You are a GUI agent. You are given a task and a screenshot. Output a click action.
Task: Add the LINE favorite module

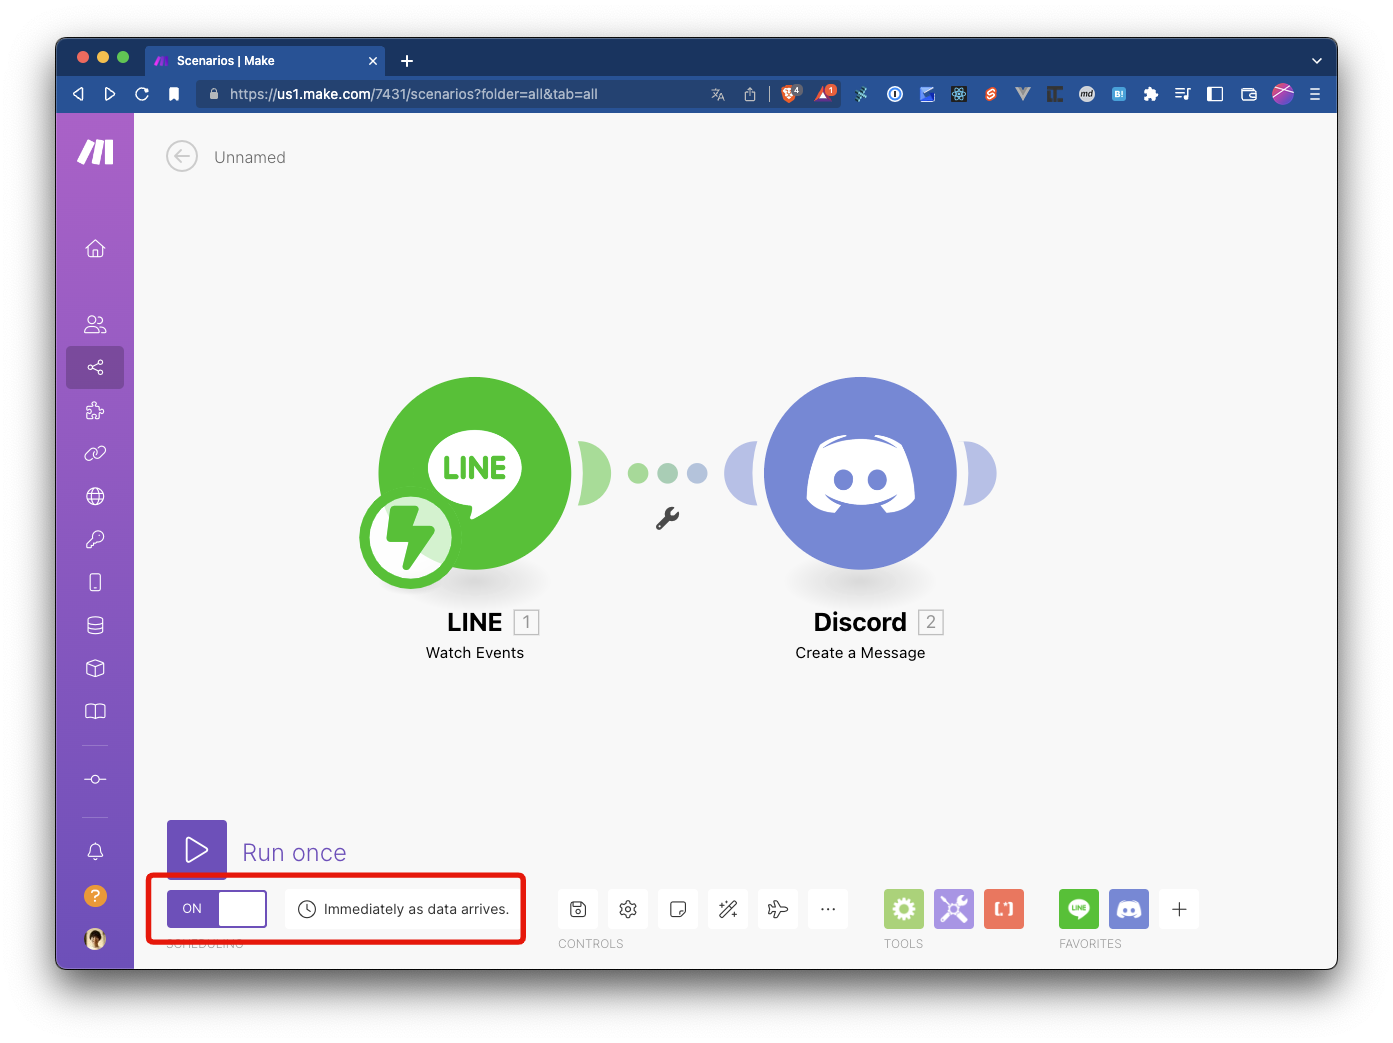click(x=1078, y=909)
